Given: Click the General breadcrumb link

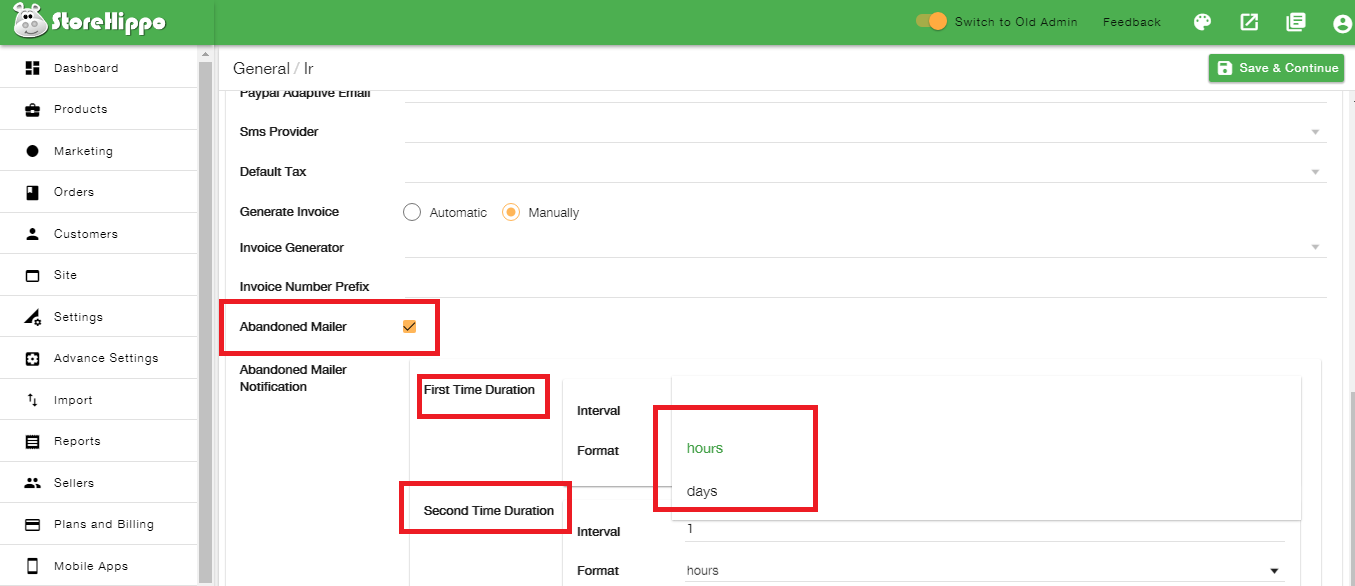Looking at the screenshot, I should tap(261, 68).
